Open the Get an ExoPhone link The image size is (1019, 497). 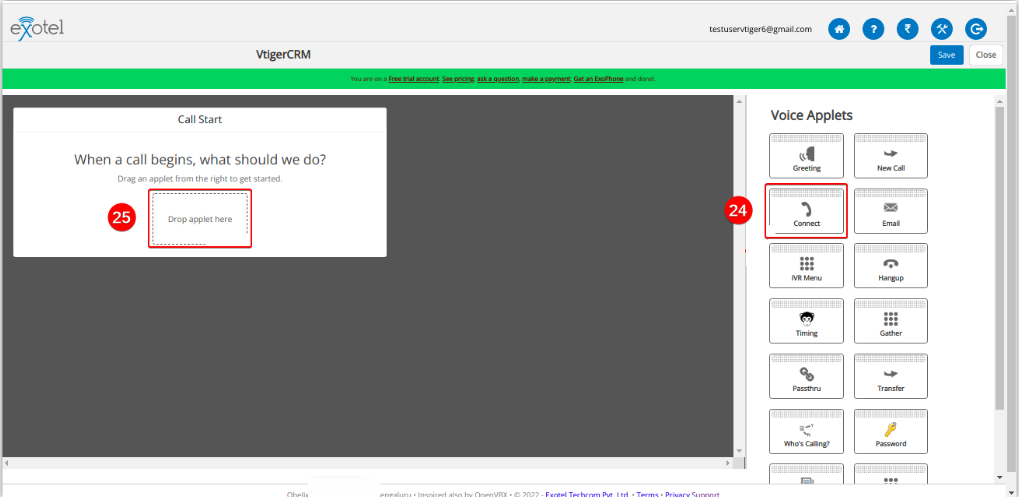tap(598, 79)
